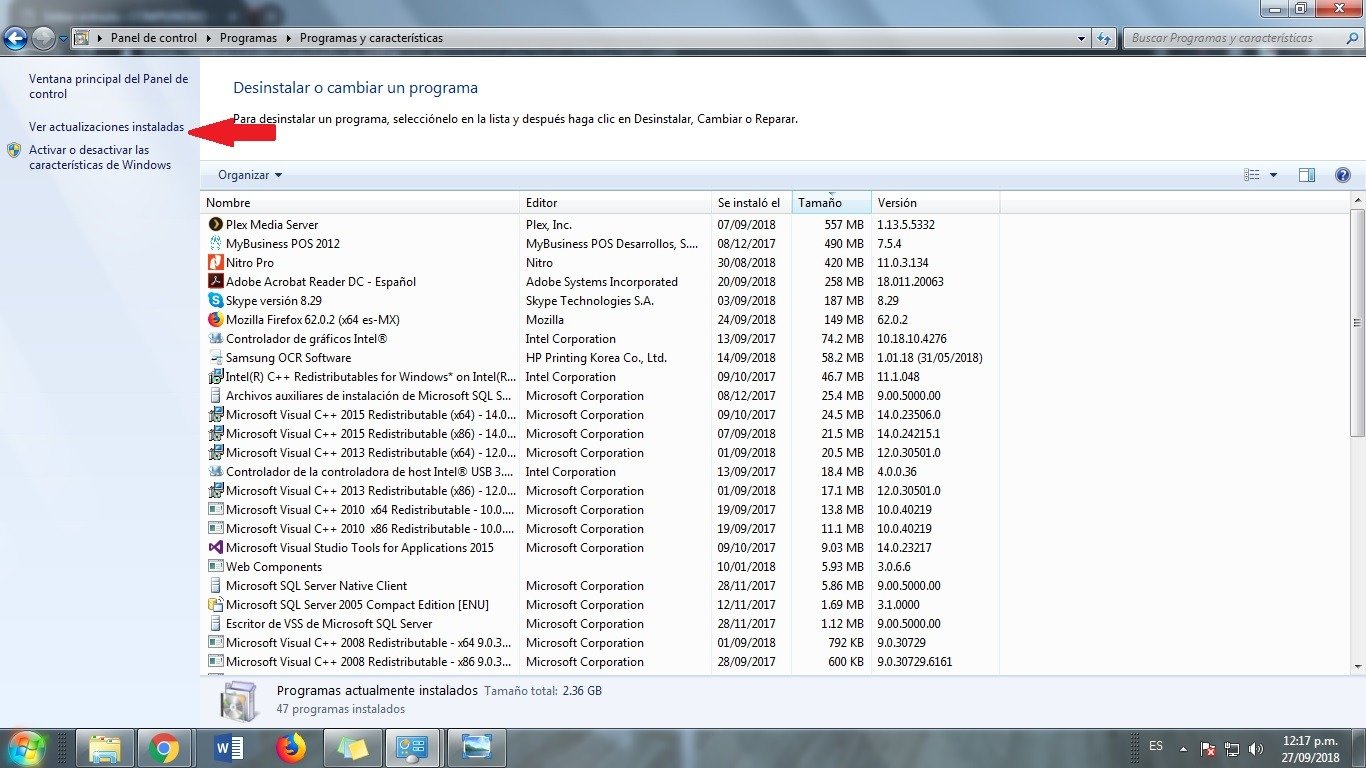Select the Skype versión 8.29 icon

pos(216,301)
